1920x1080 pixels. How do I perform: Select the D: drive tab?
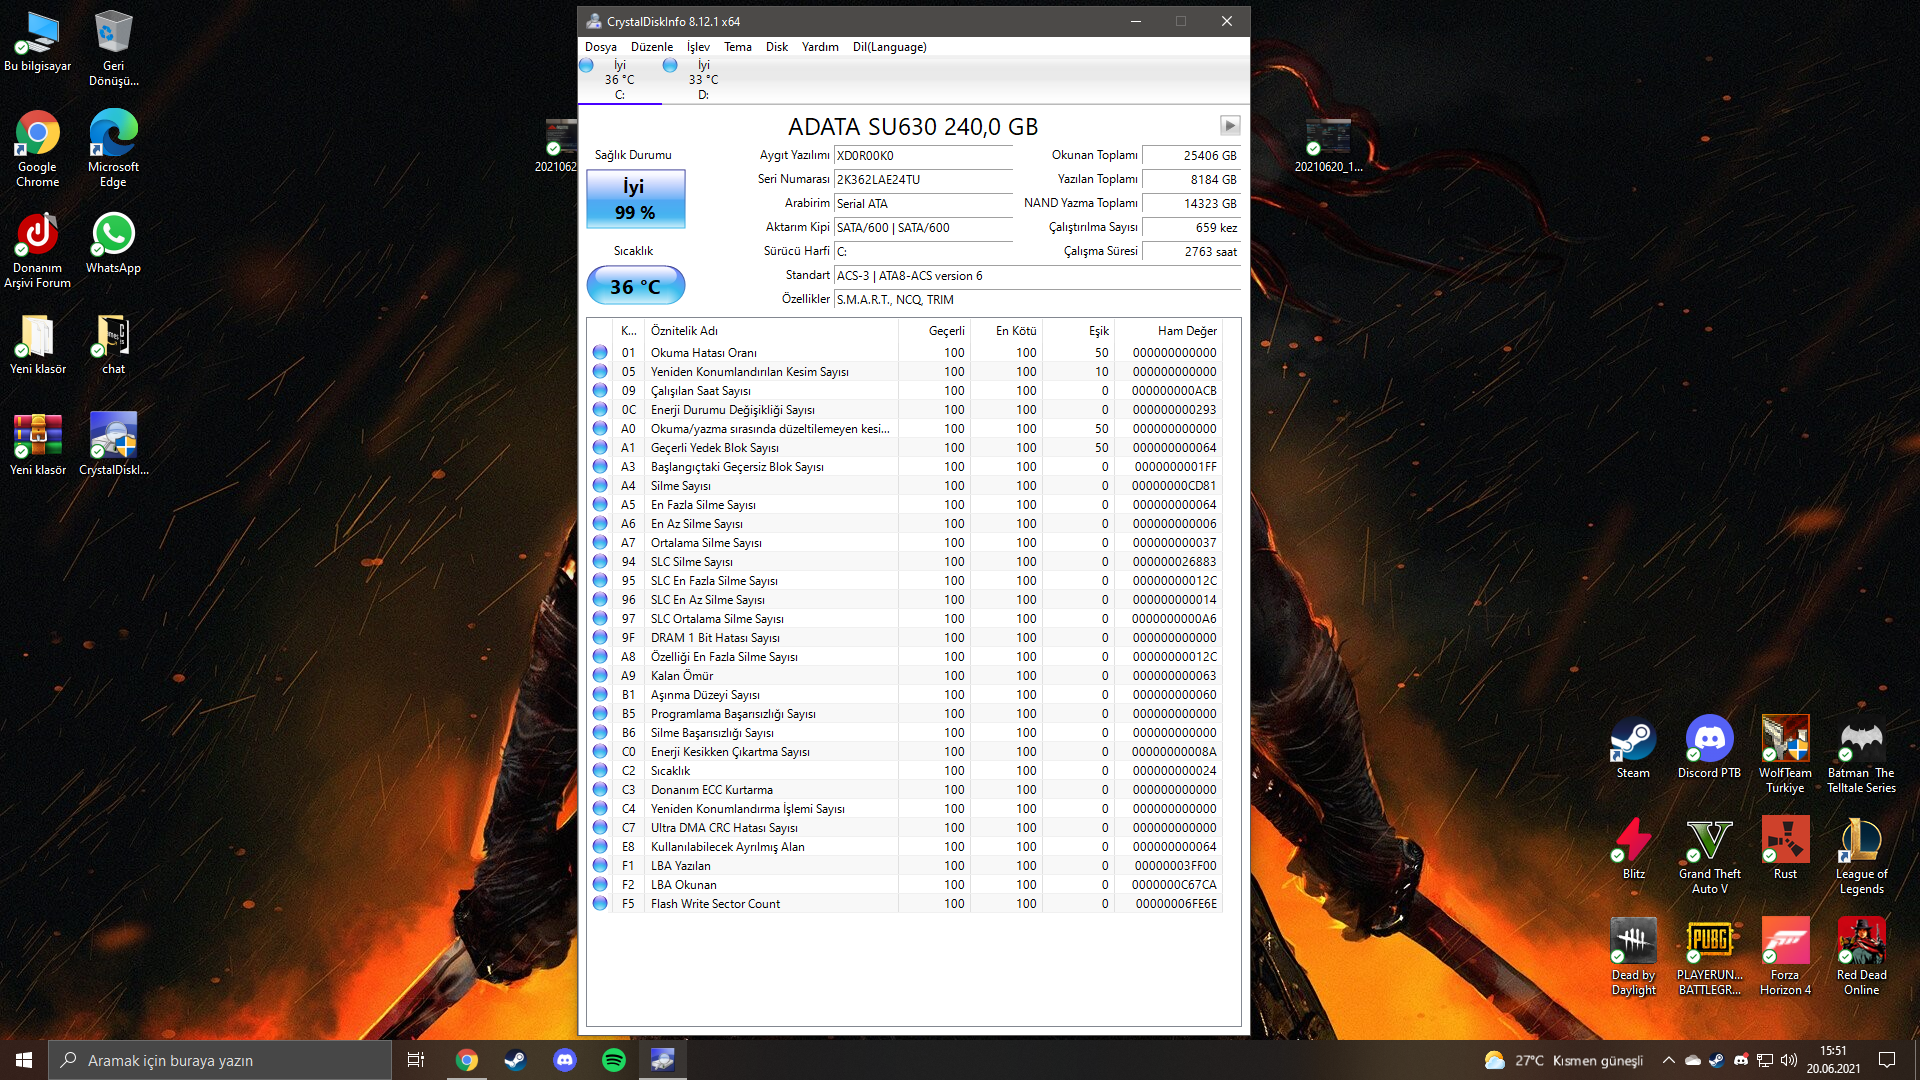(703, 80)
